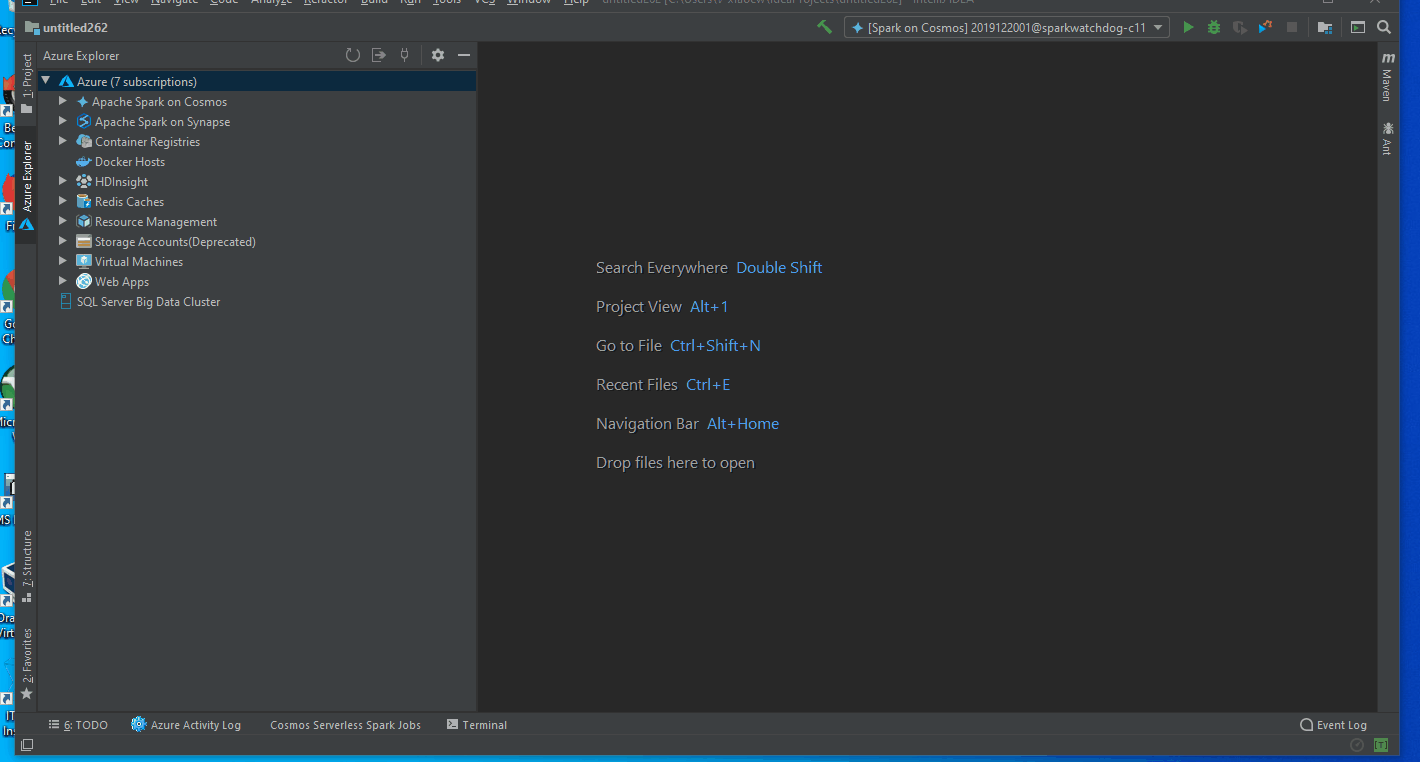Expand the HDInsight node
Image resolution: width=1420 pixels, height=762 pixels.
[62, 181]
